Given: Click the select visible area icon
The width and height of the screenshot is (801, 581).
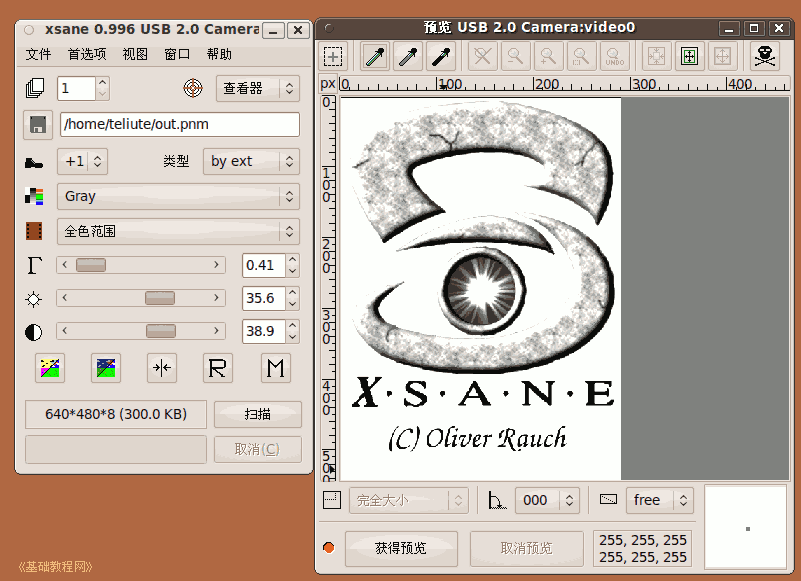Looking at the screenshot, I should 689,56.
